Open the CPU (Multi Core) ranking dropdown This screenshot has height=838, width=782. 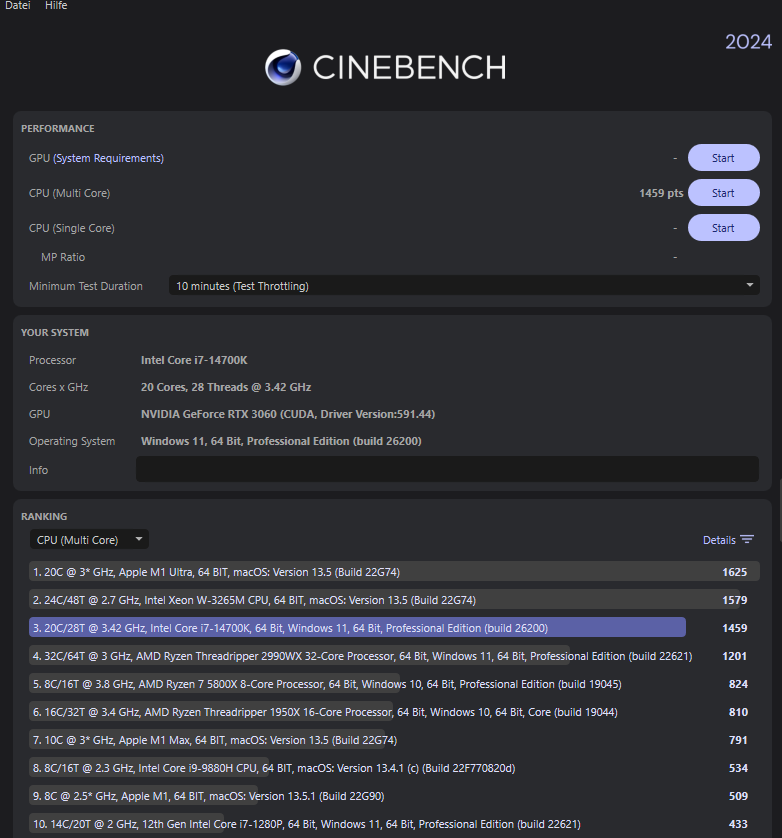point(89,539)
